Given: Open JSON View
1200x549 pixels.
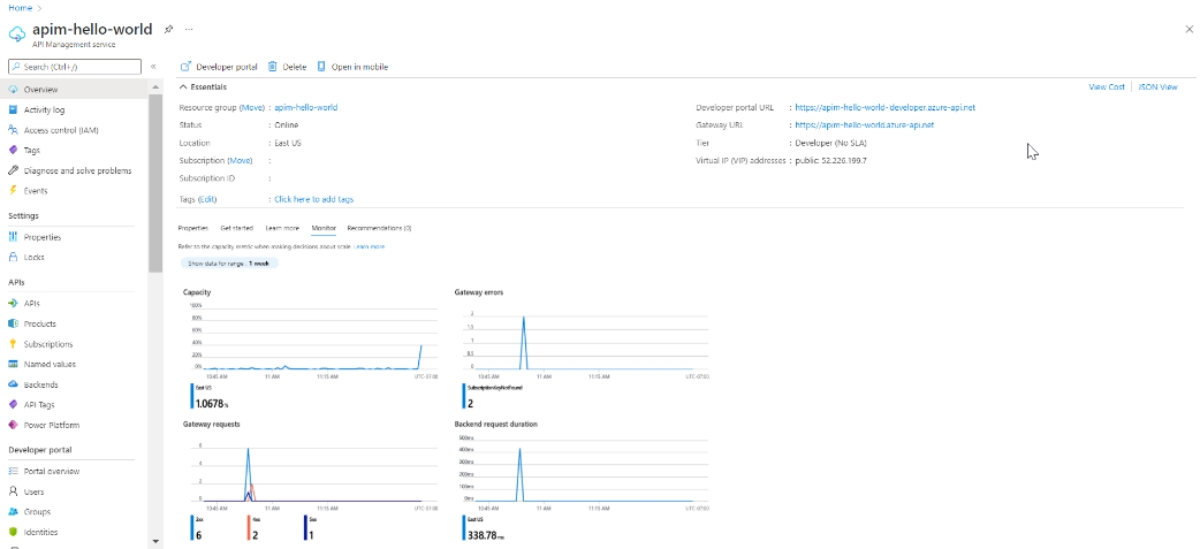Looking at the screenshot, I should pos(1158,87).
